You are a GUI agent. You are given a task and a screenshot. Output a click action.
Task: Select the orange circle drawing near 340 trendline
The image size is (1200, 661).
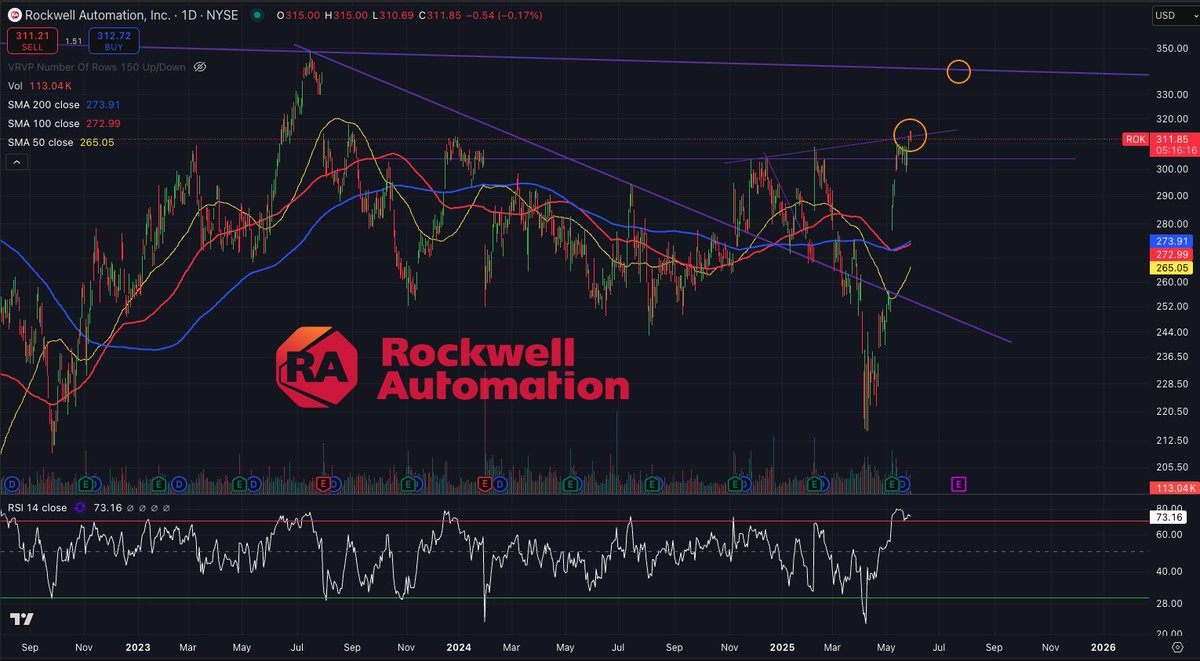[958, 72]
